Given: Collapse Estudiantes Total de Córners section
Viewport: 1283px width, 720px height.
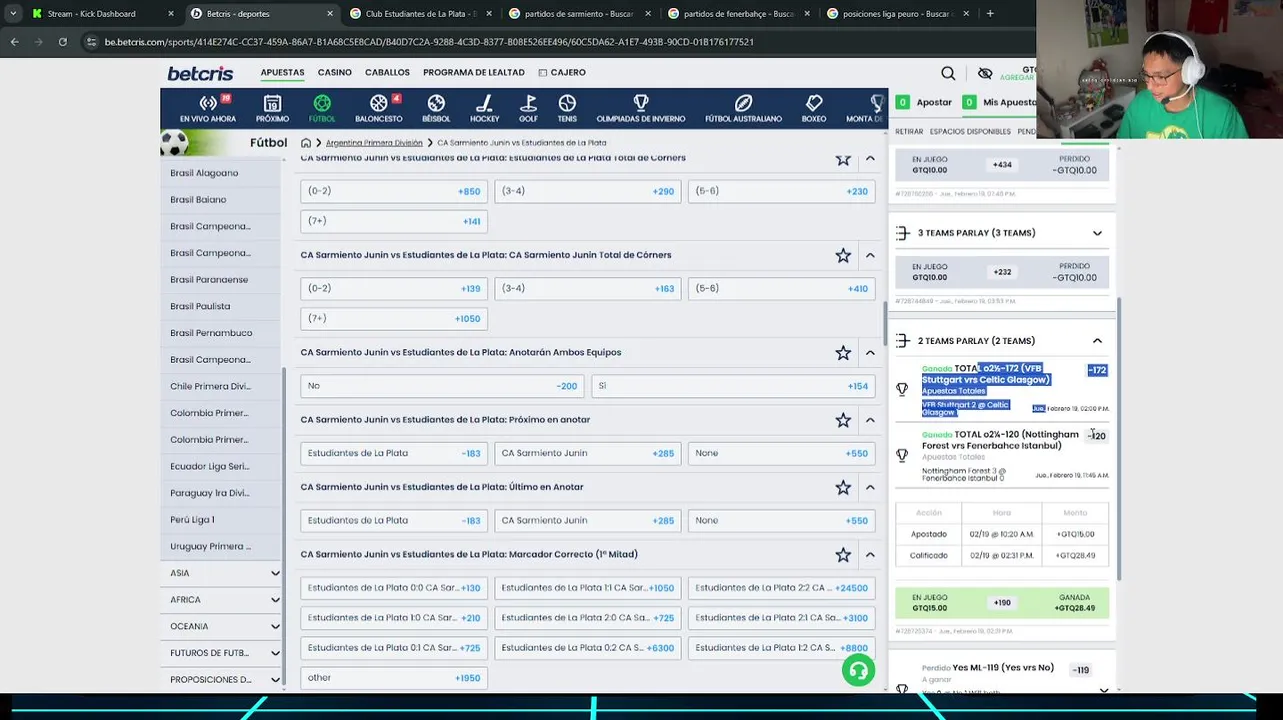Looking at the screenshot, I should 870,159.
